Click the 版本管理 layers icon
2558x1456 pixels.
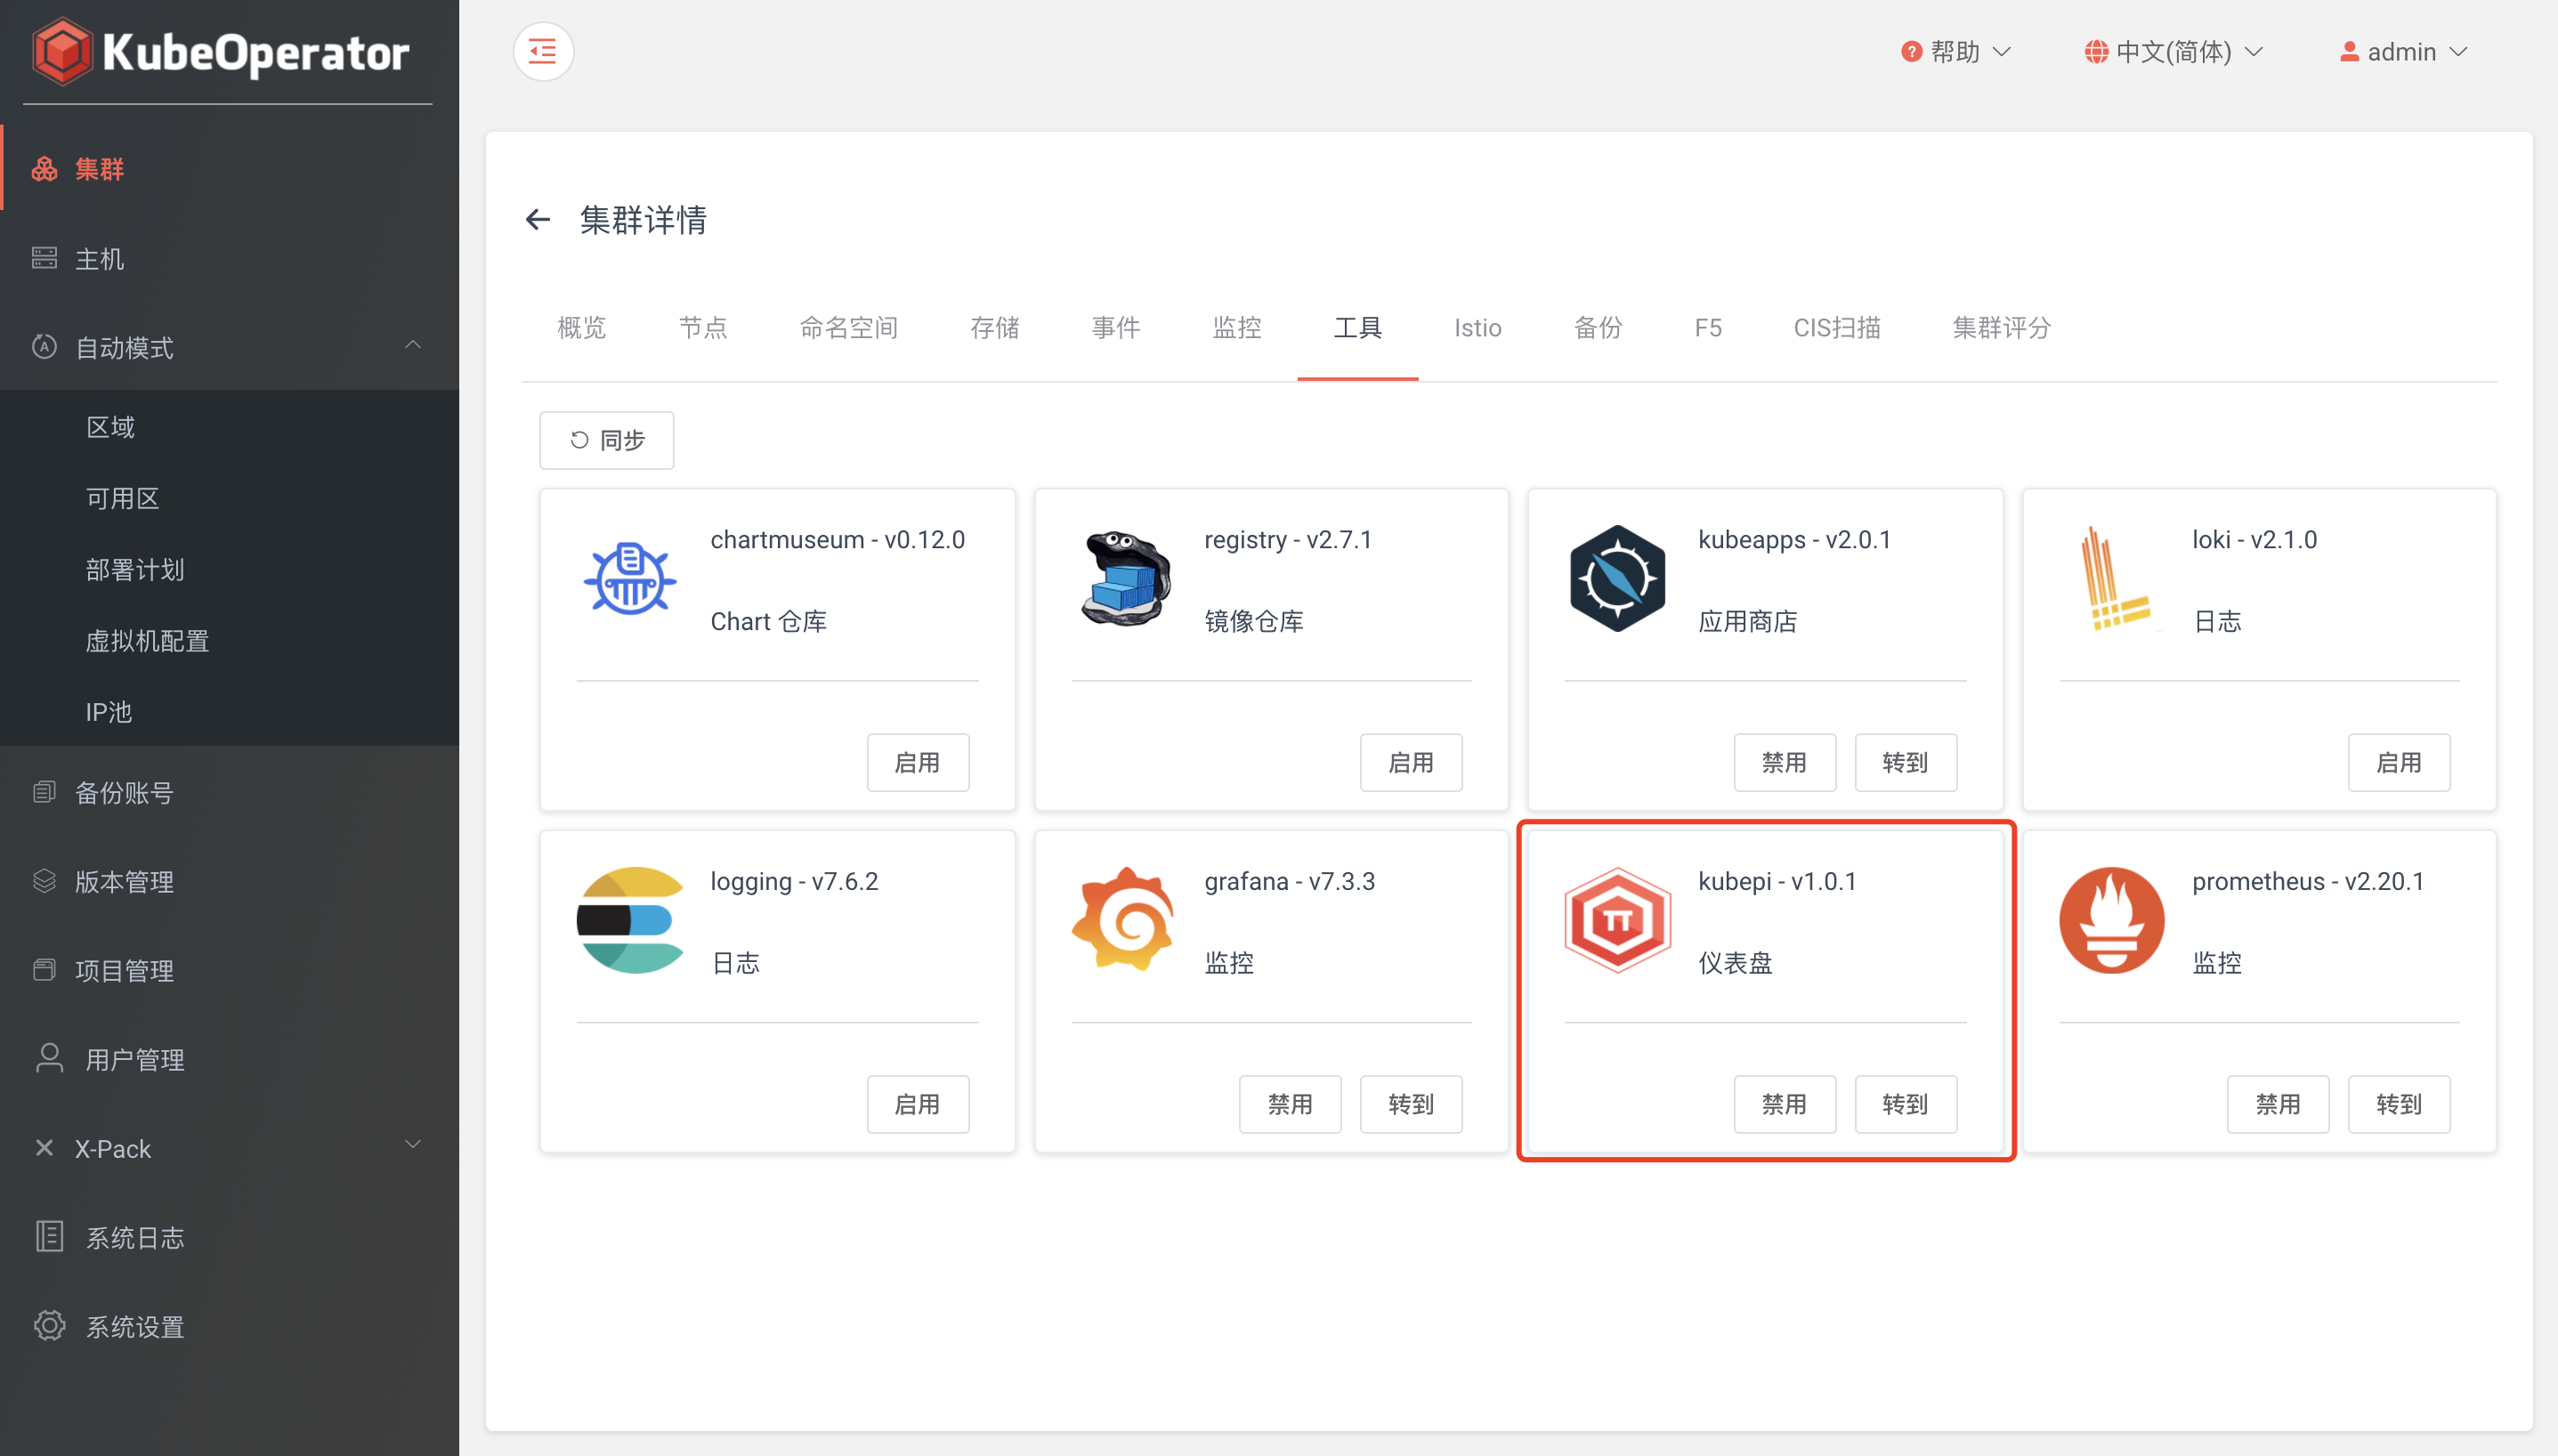pos(44,881)
